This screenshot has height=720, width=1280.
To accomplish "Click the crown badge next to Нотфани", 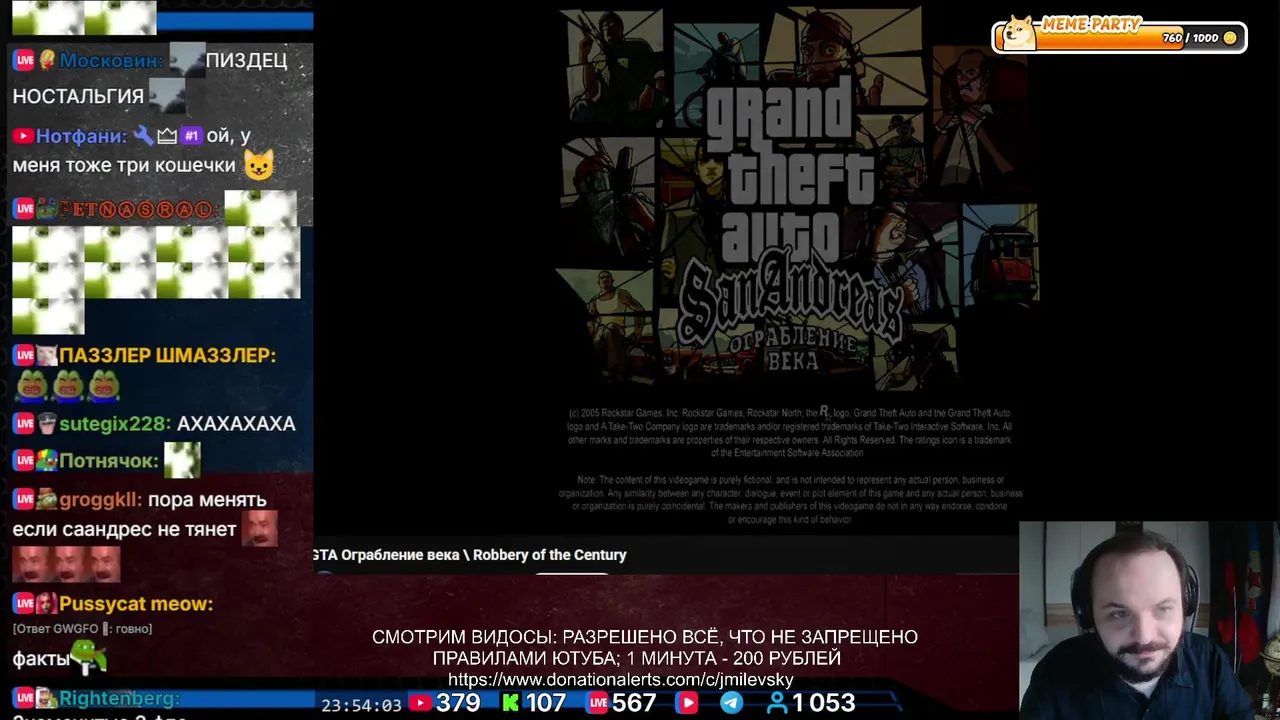I will click(167, 135).
